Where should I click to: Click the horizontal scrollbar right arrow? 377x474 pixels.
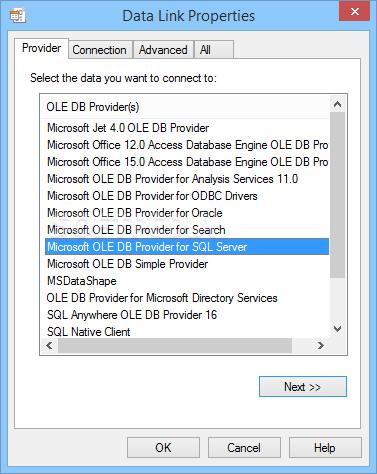point(321,346)
